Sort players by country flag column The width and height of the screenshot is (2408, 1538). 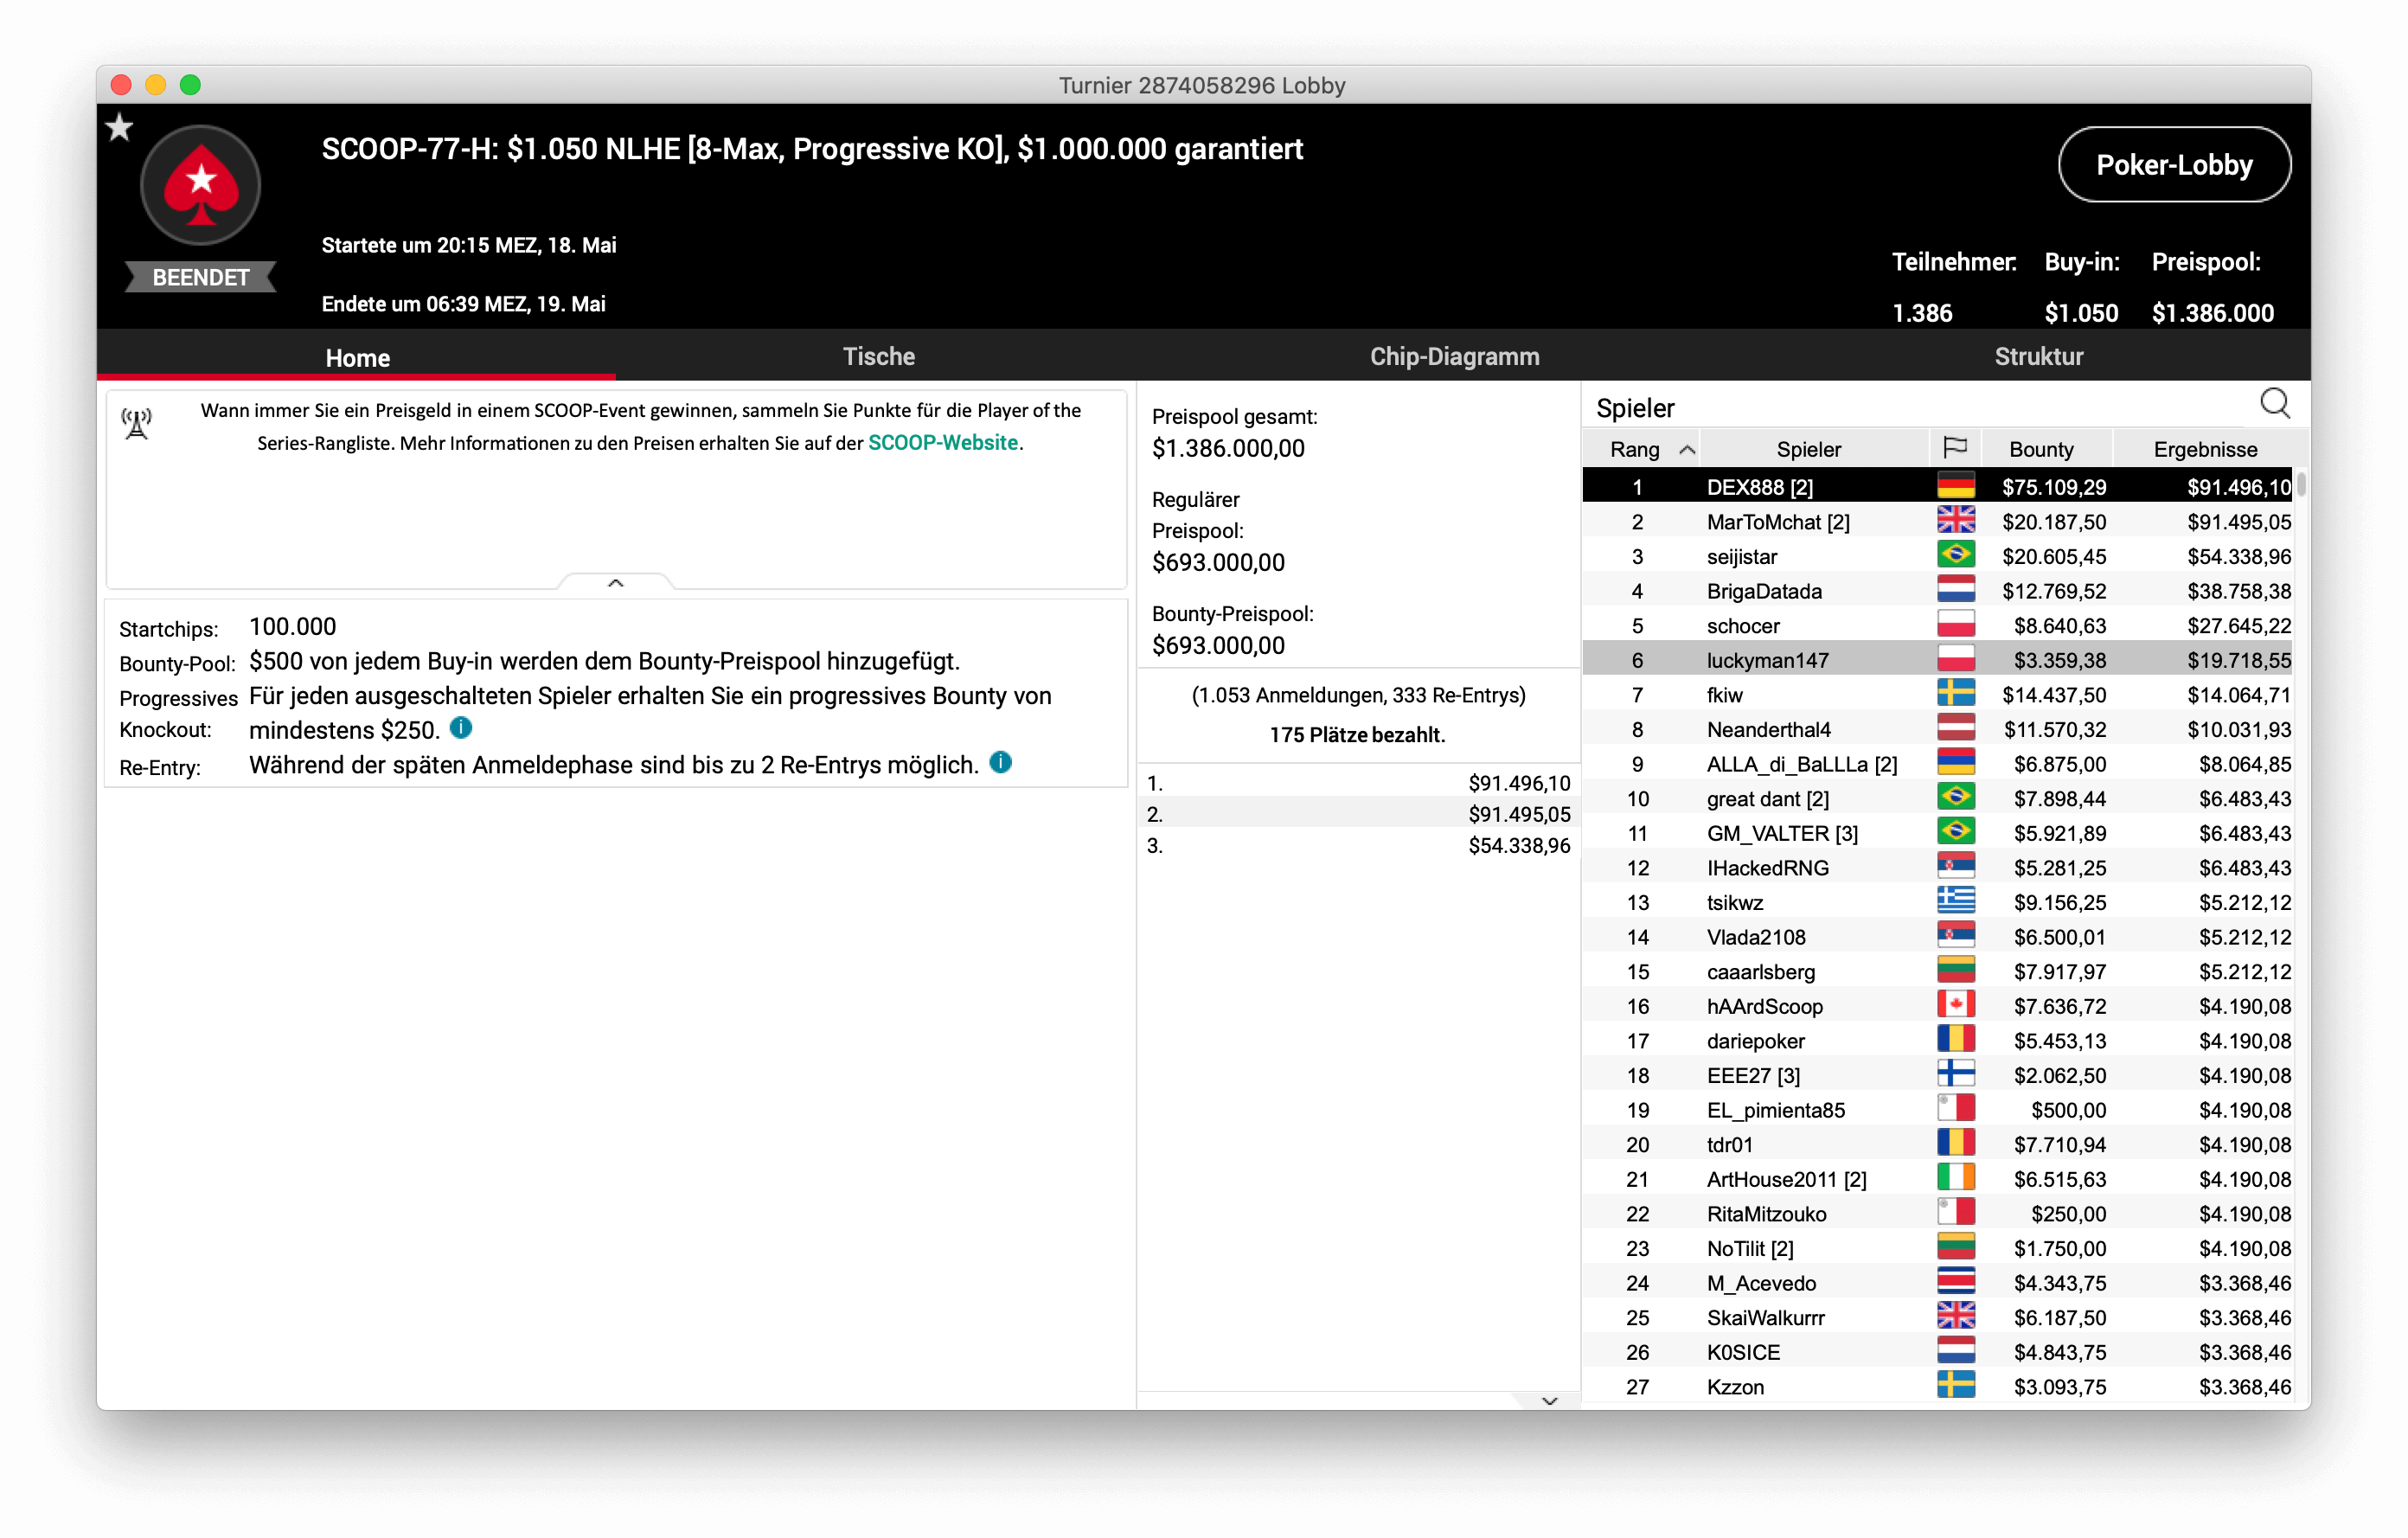point(1954,448)
